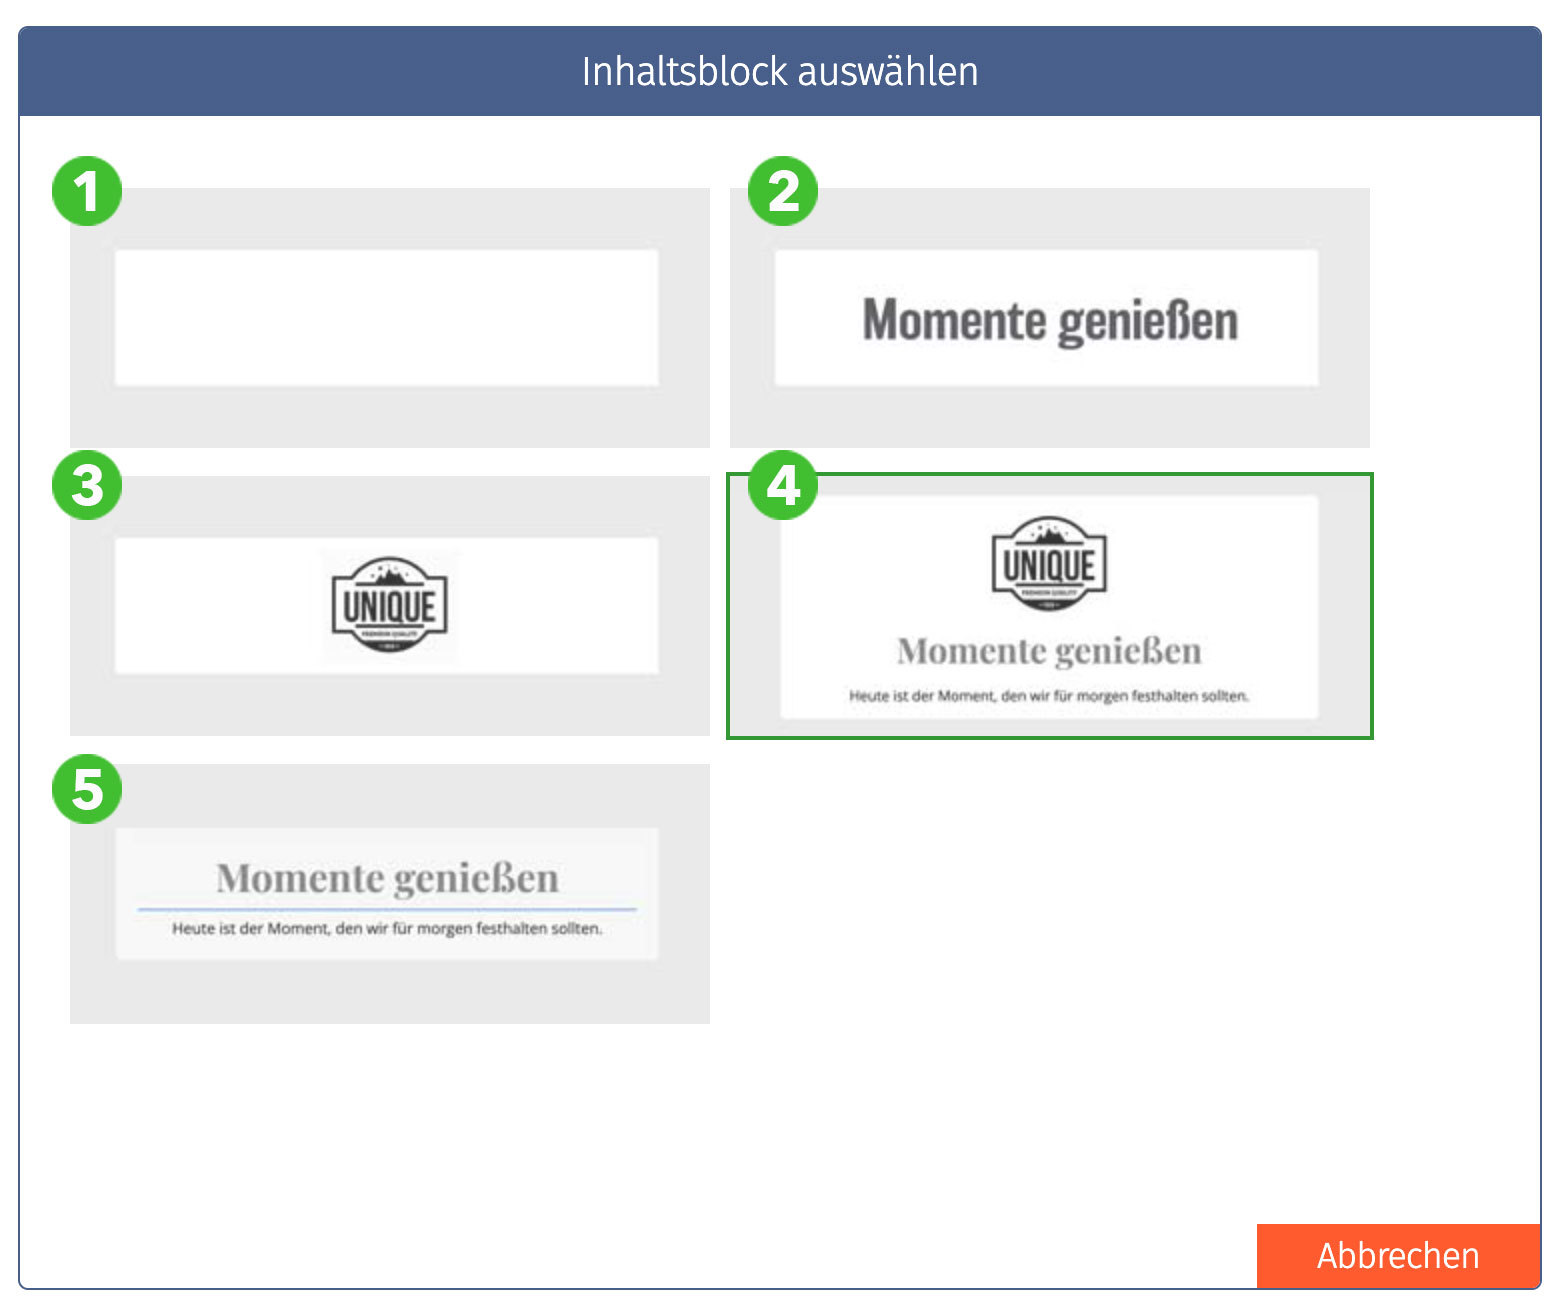This screenshot has width=1566, height=1312.
Task: Click the blue divider line in block five
Action: point(387,909)
